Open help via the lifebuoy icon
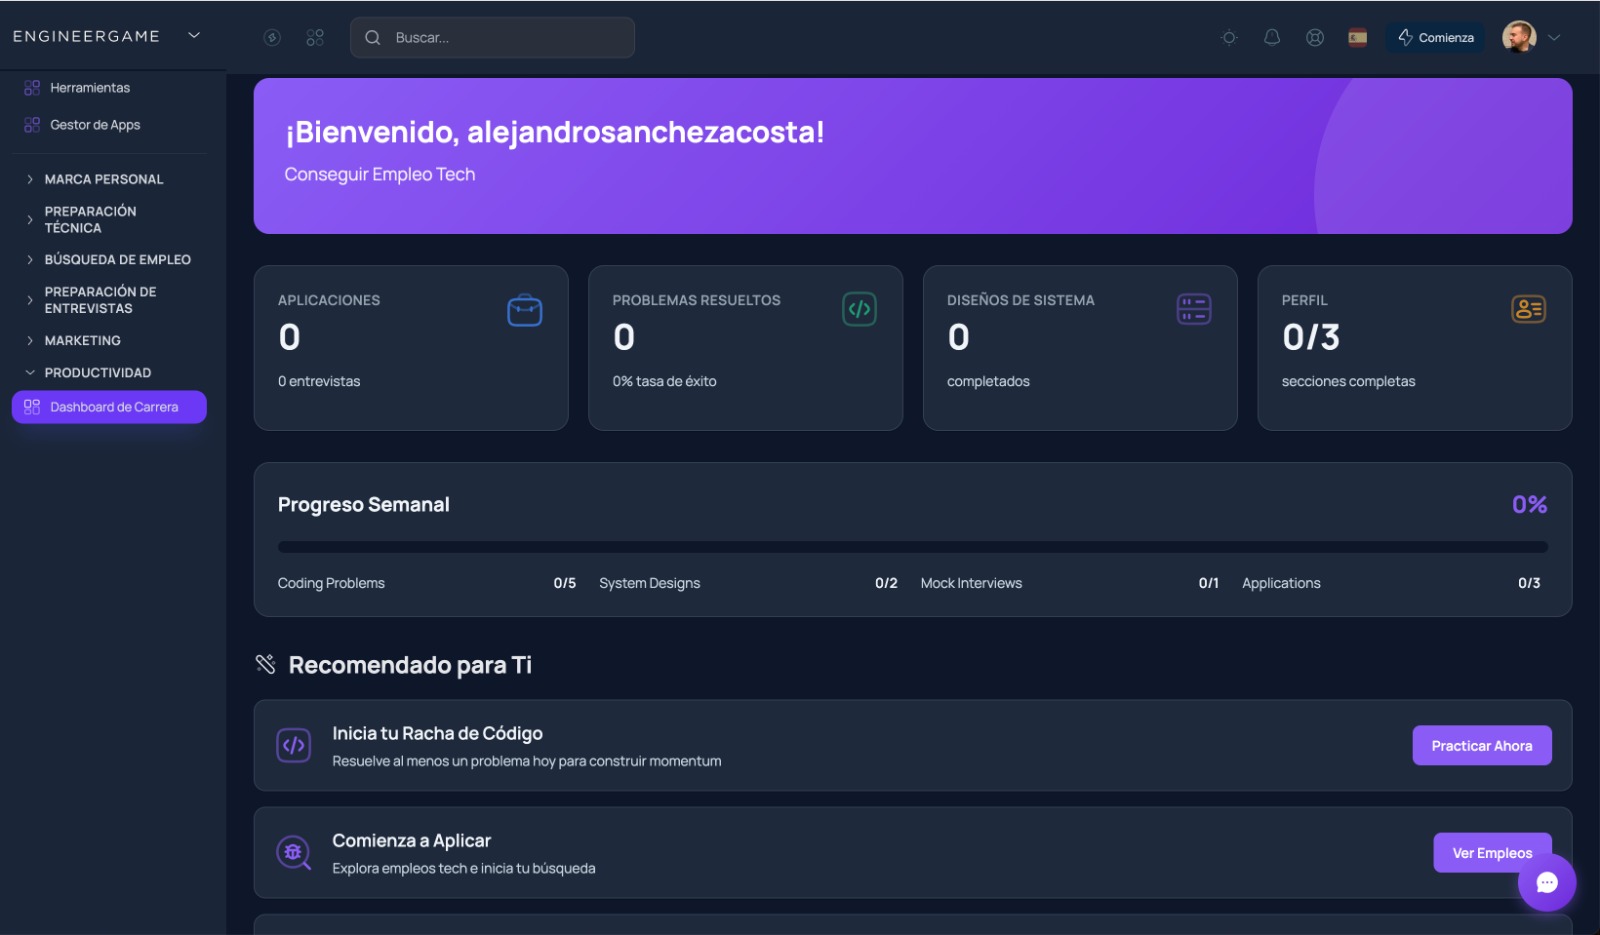Viewport: 1600px width, 935px height. click(x=1316, y=37)
